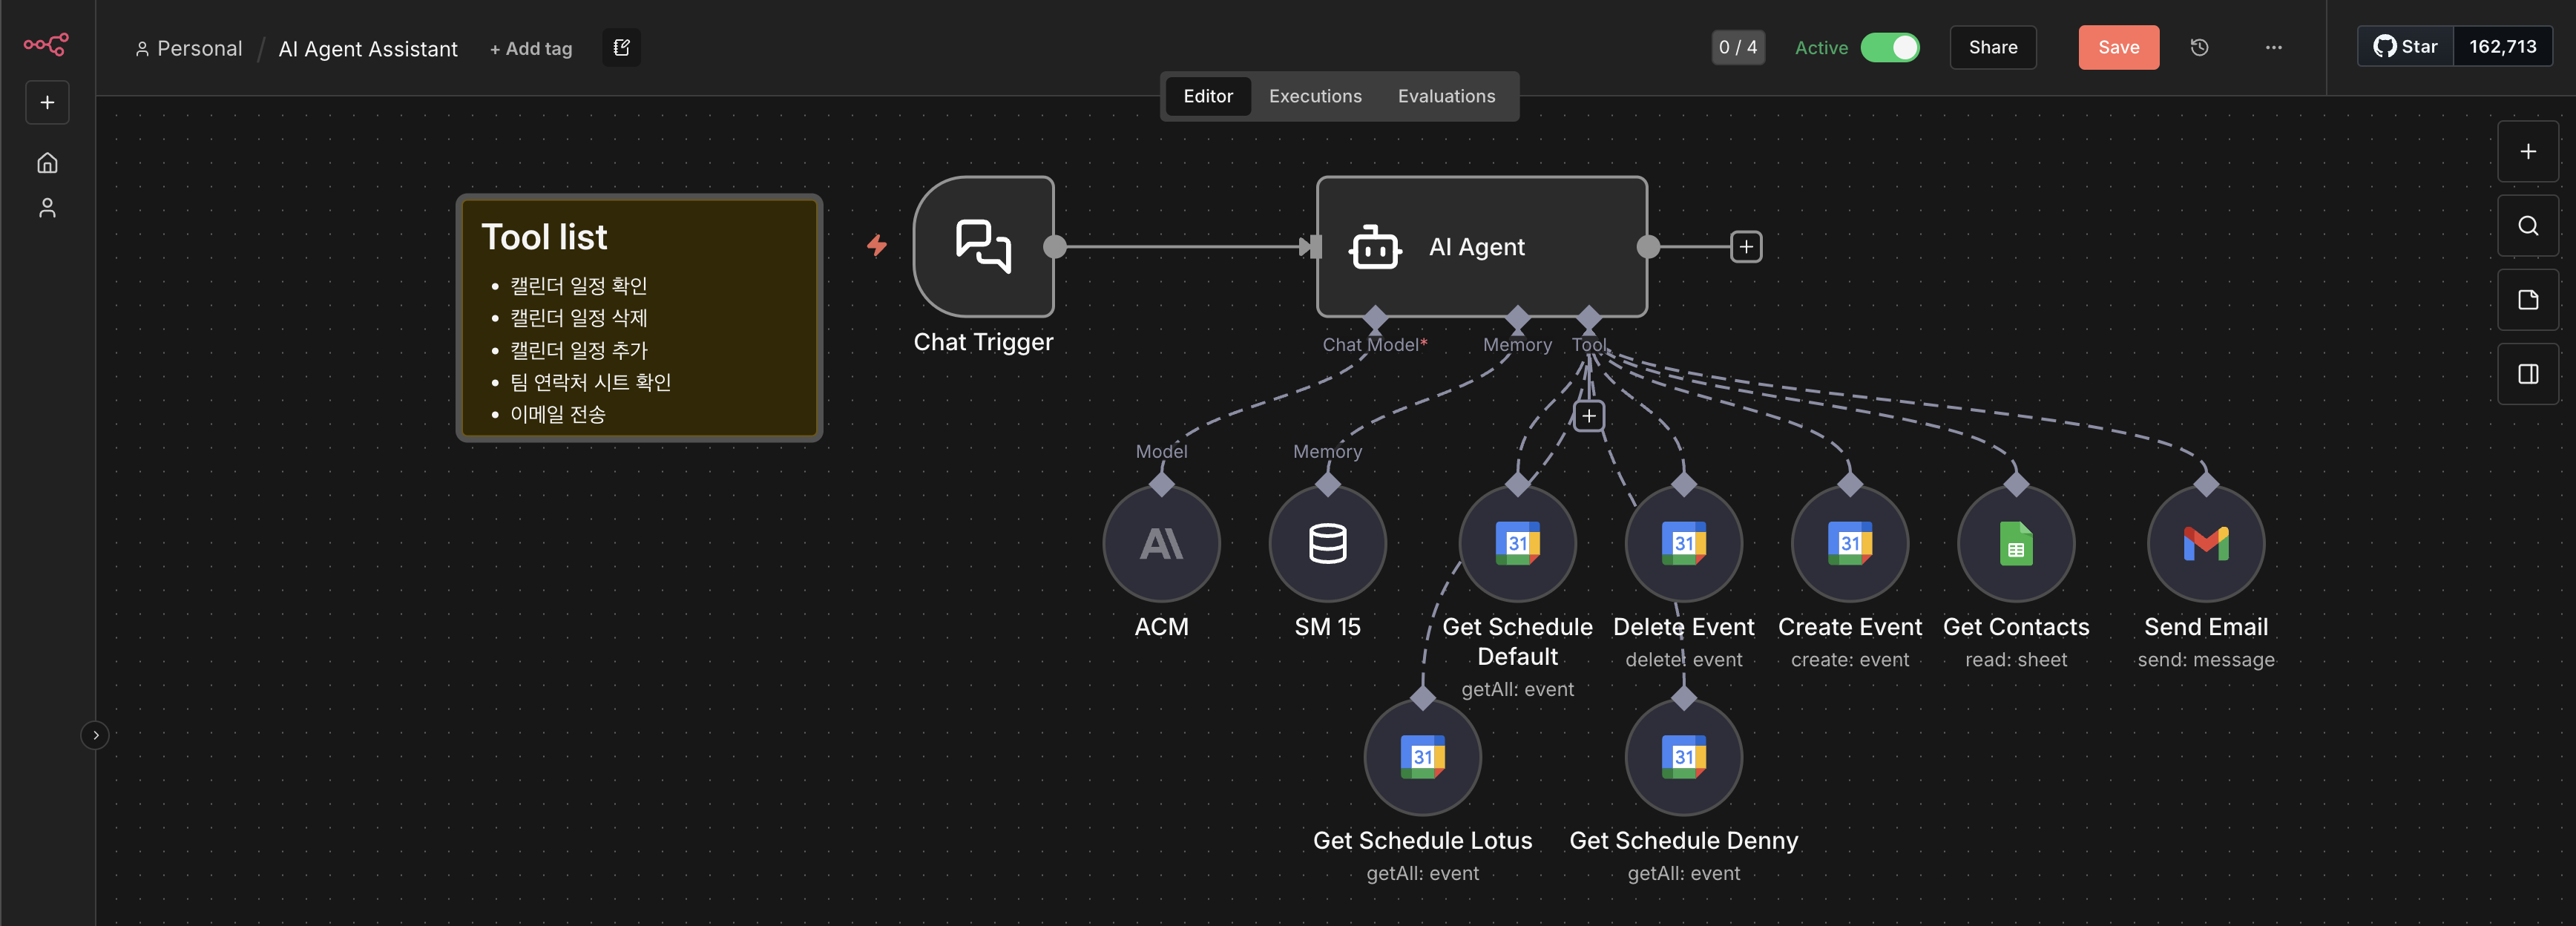Click the n8n logo icon
This screenshot has height=926, width=2576.
pos(46,44)
